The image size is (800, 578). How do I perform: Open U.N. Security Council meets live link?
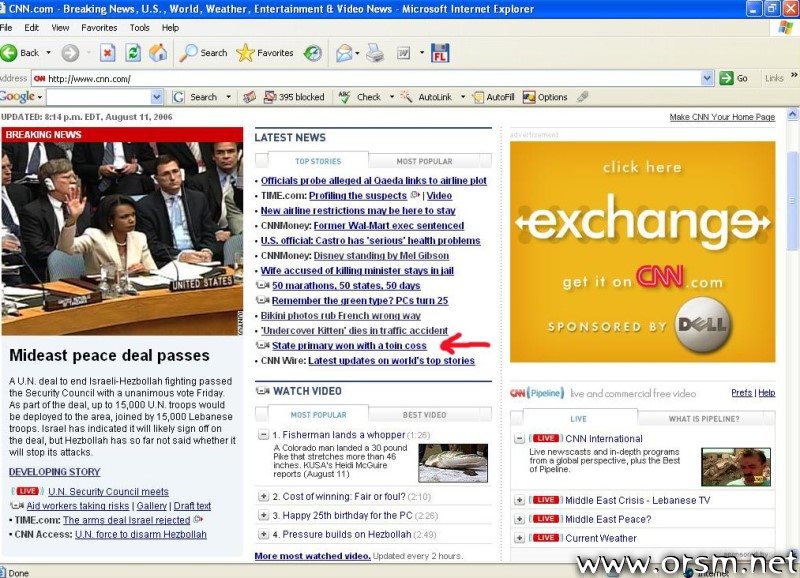(x=108, y=491)
